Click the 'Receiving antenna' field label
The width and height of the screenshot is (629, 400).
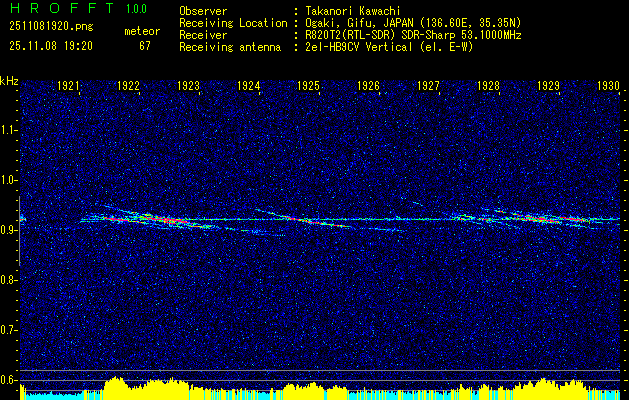(230, 47)
